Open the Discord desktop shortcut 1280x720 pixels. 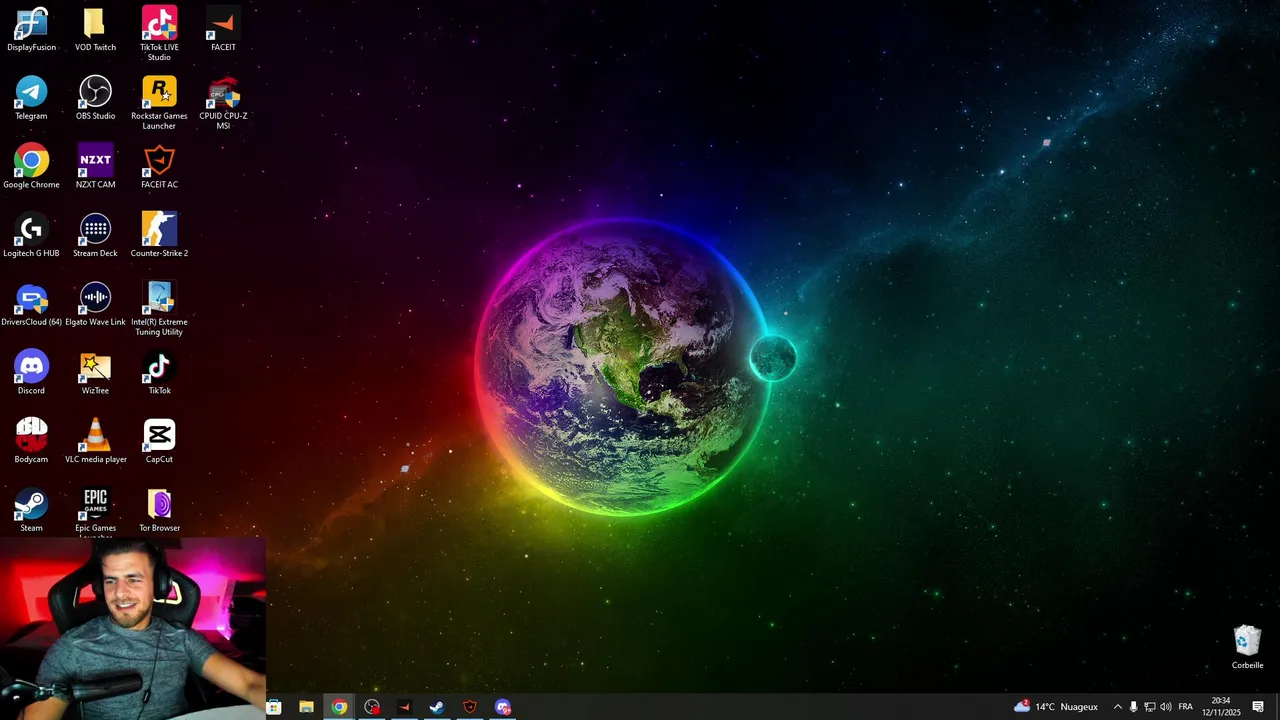(x=31, y=373)
